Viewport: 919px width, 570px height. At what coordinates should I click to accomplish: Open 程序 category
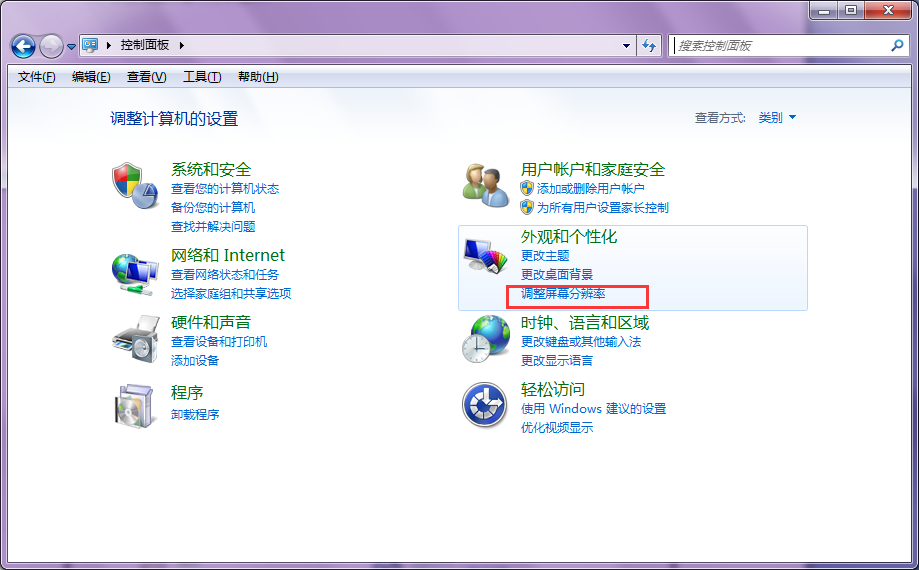point(187,392)
